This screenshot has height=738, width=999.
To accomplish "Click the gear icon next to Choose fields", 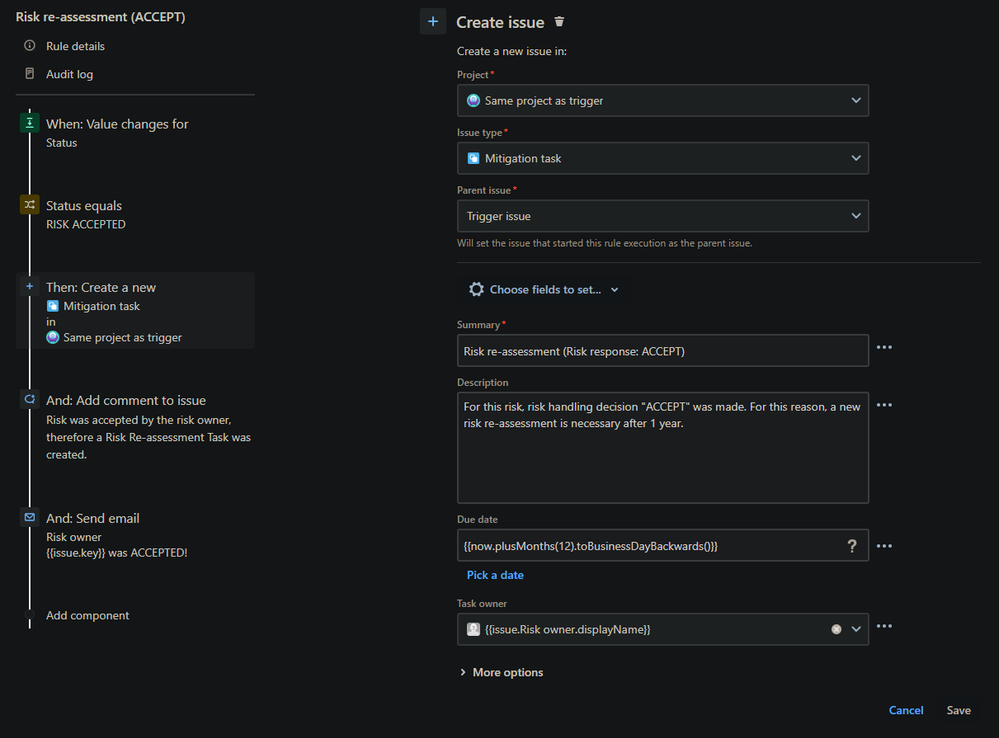I will [476, 289].
